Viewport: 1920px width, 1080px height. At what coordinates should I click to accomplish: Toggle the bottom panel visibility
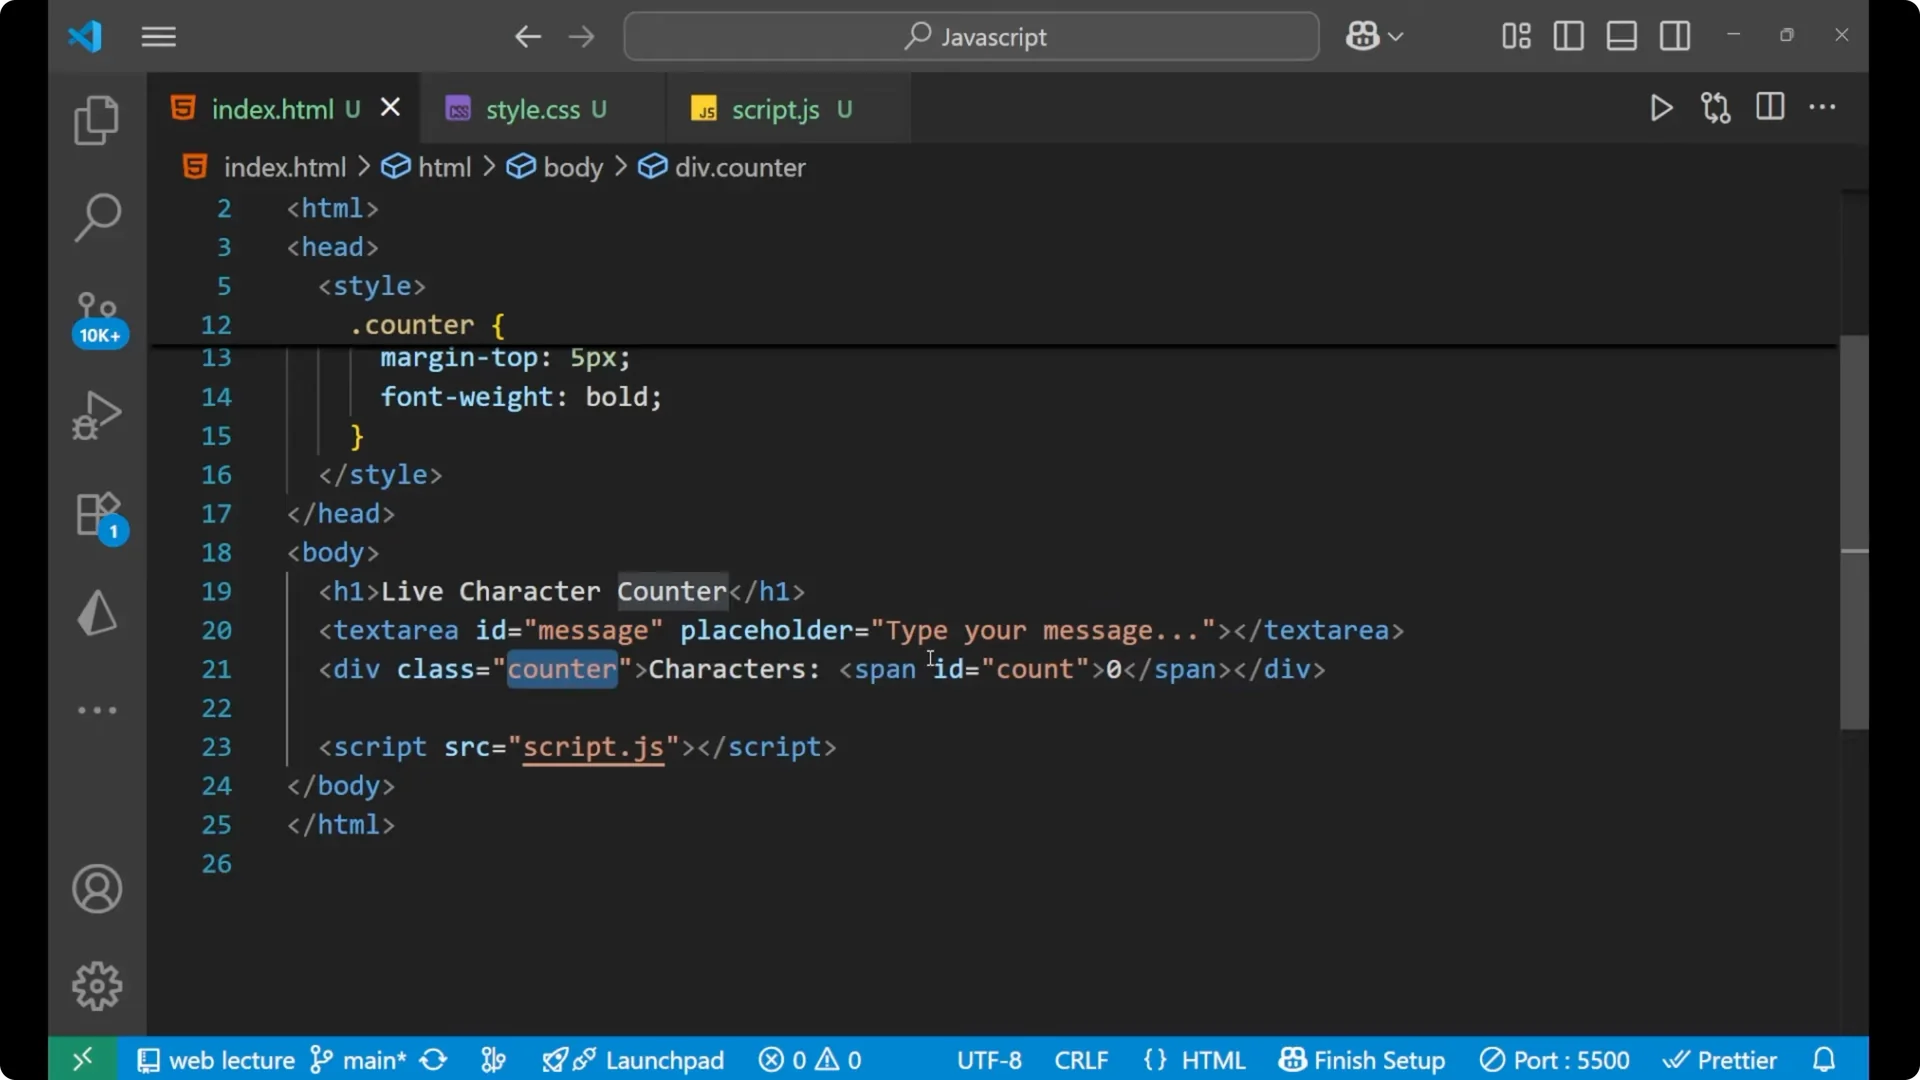1621,36
